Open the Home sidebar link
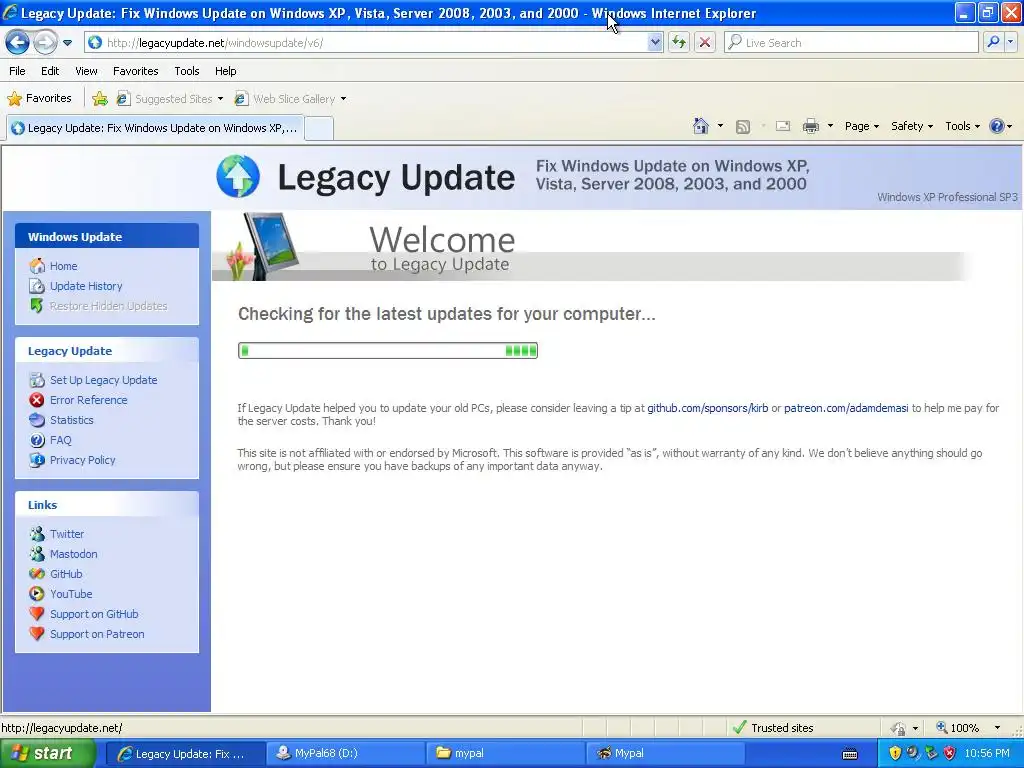This screenshot has height=768, width=1024. pyautogui.click(x=63, y=266)
